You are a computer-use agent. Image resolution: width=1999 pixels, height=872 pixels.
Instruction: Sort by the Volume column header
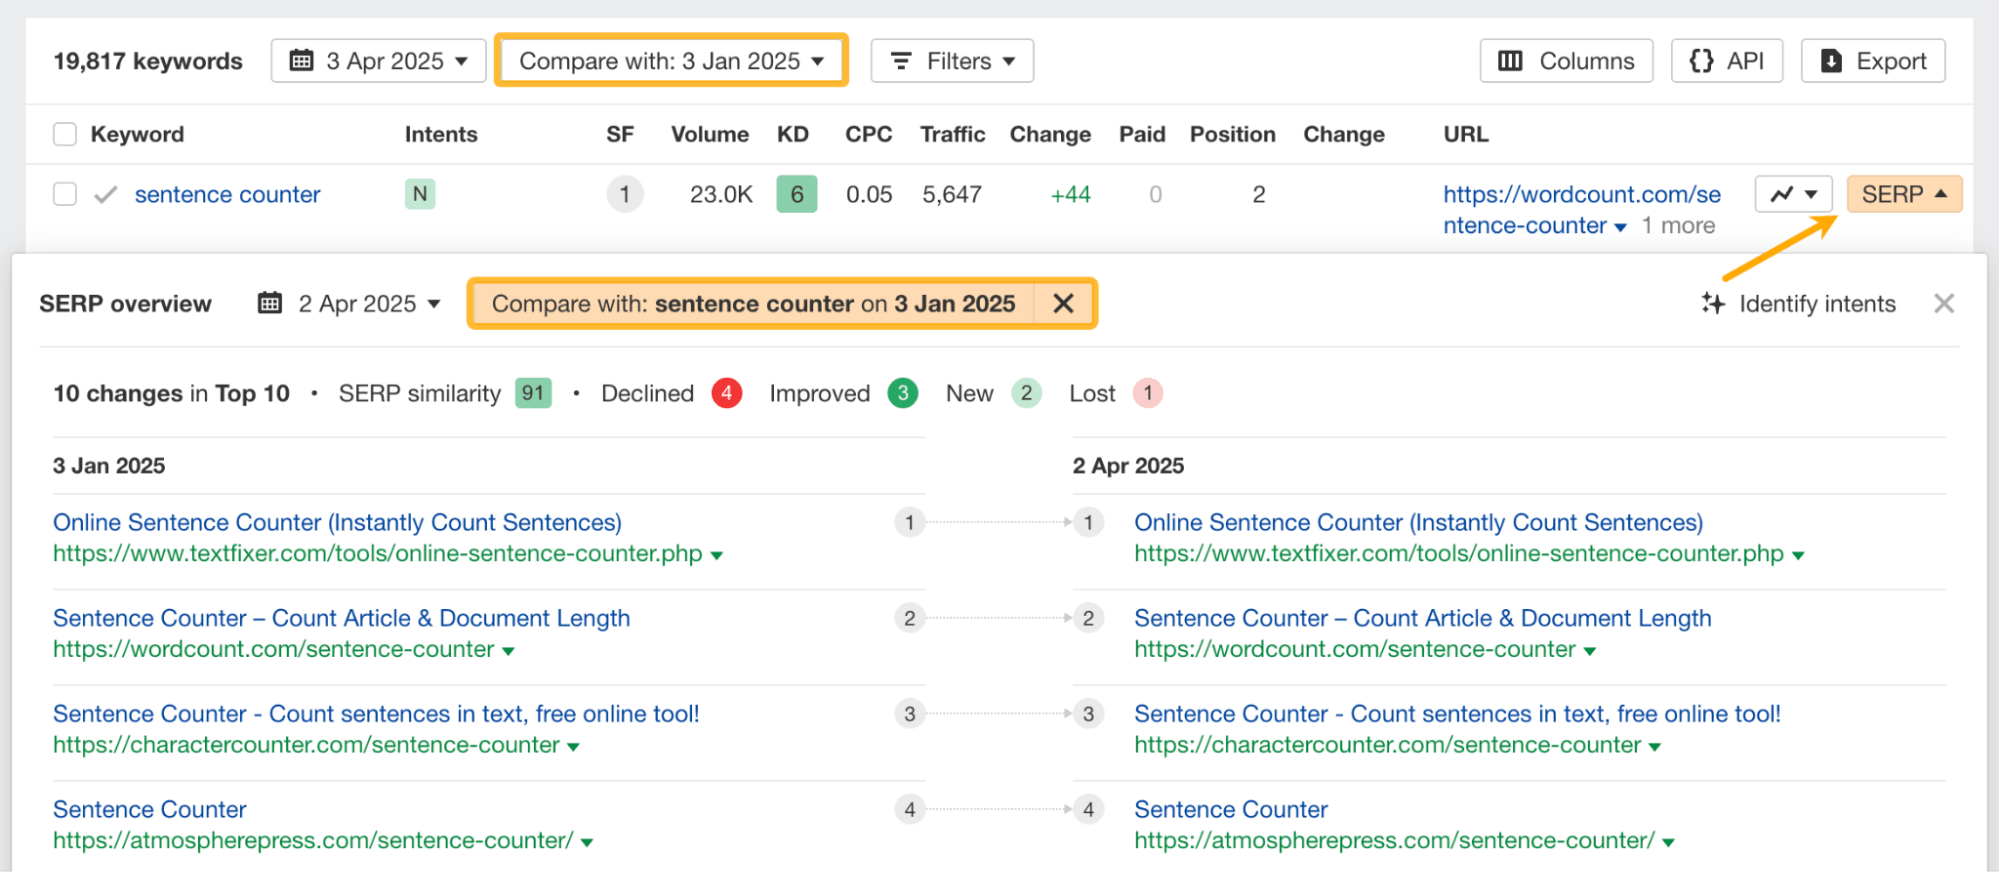point(709,134)
